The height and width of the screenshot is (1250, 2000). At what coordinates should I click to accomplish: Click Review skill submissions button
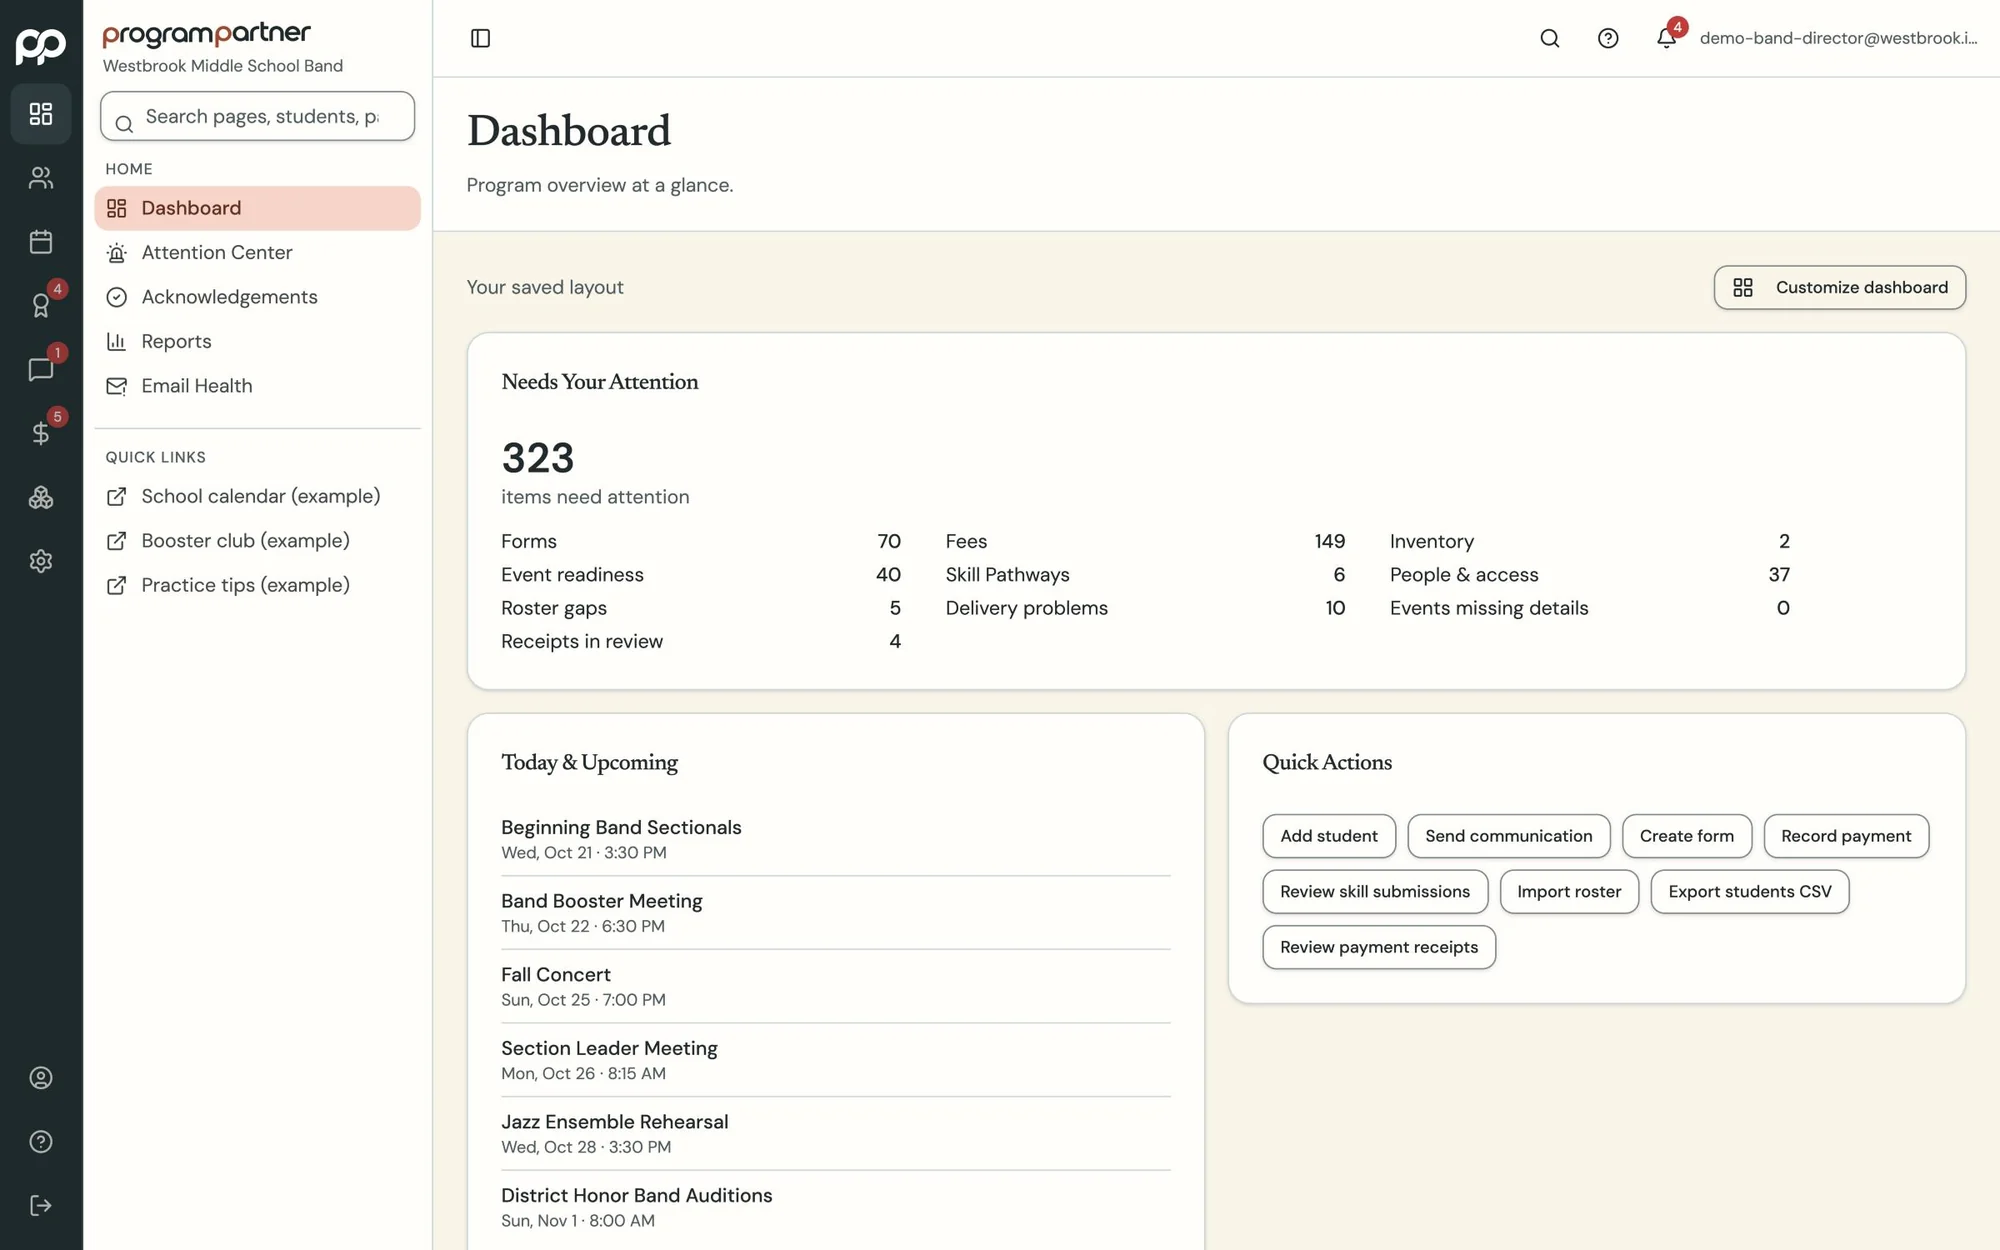(1375, 892)
